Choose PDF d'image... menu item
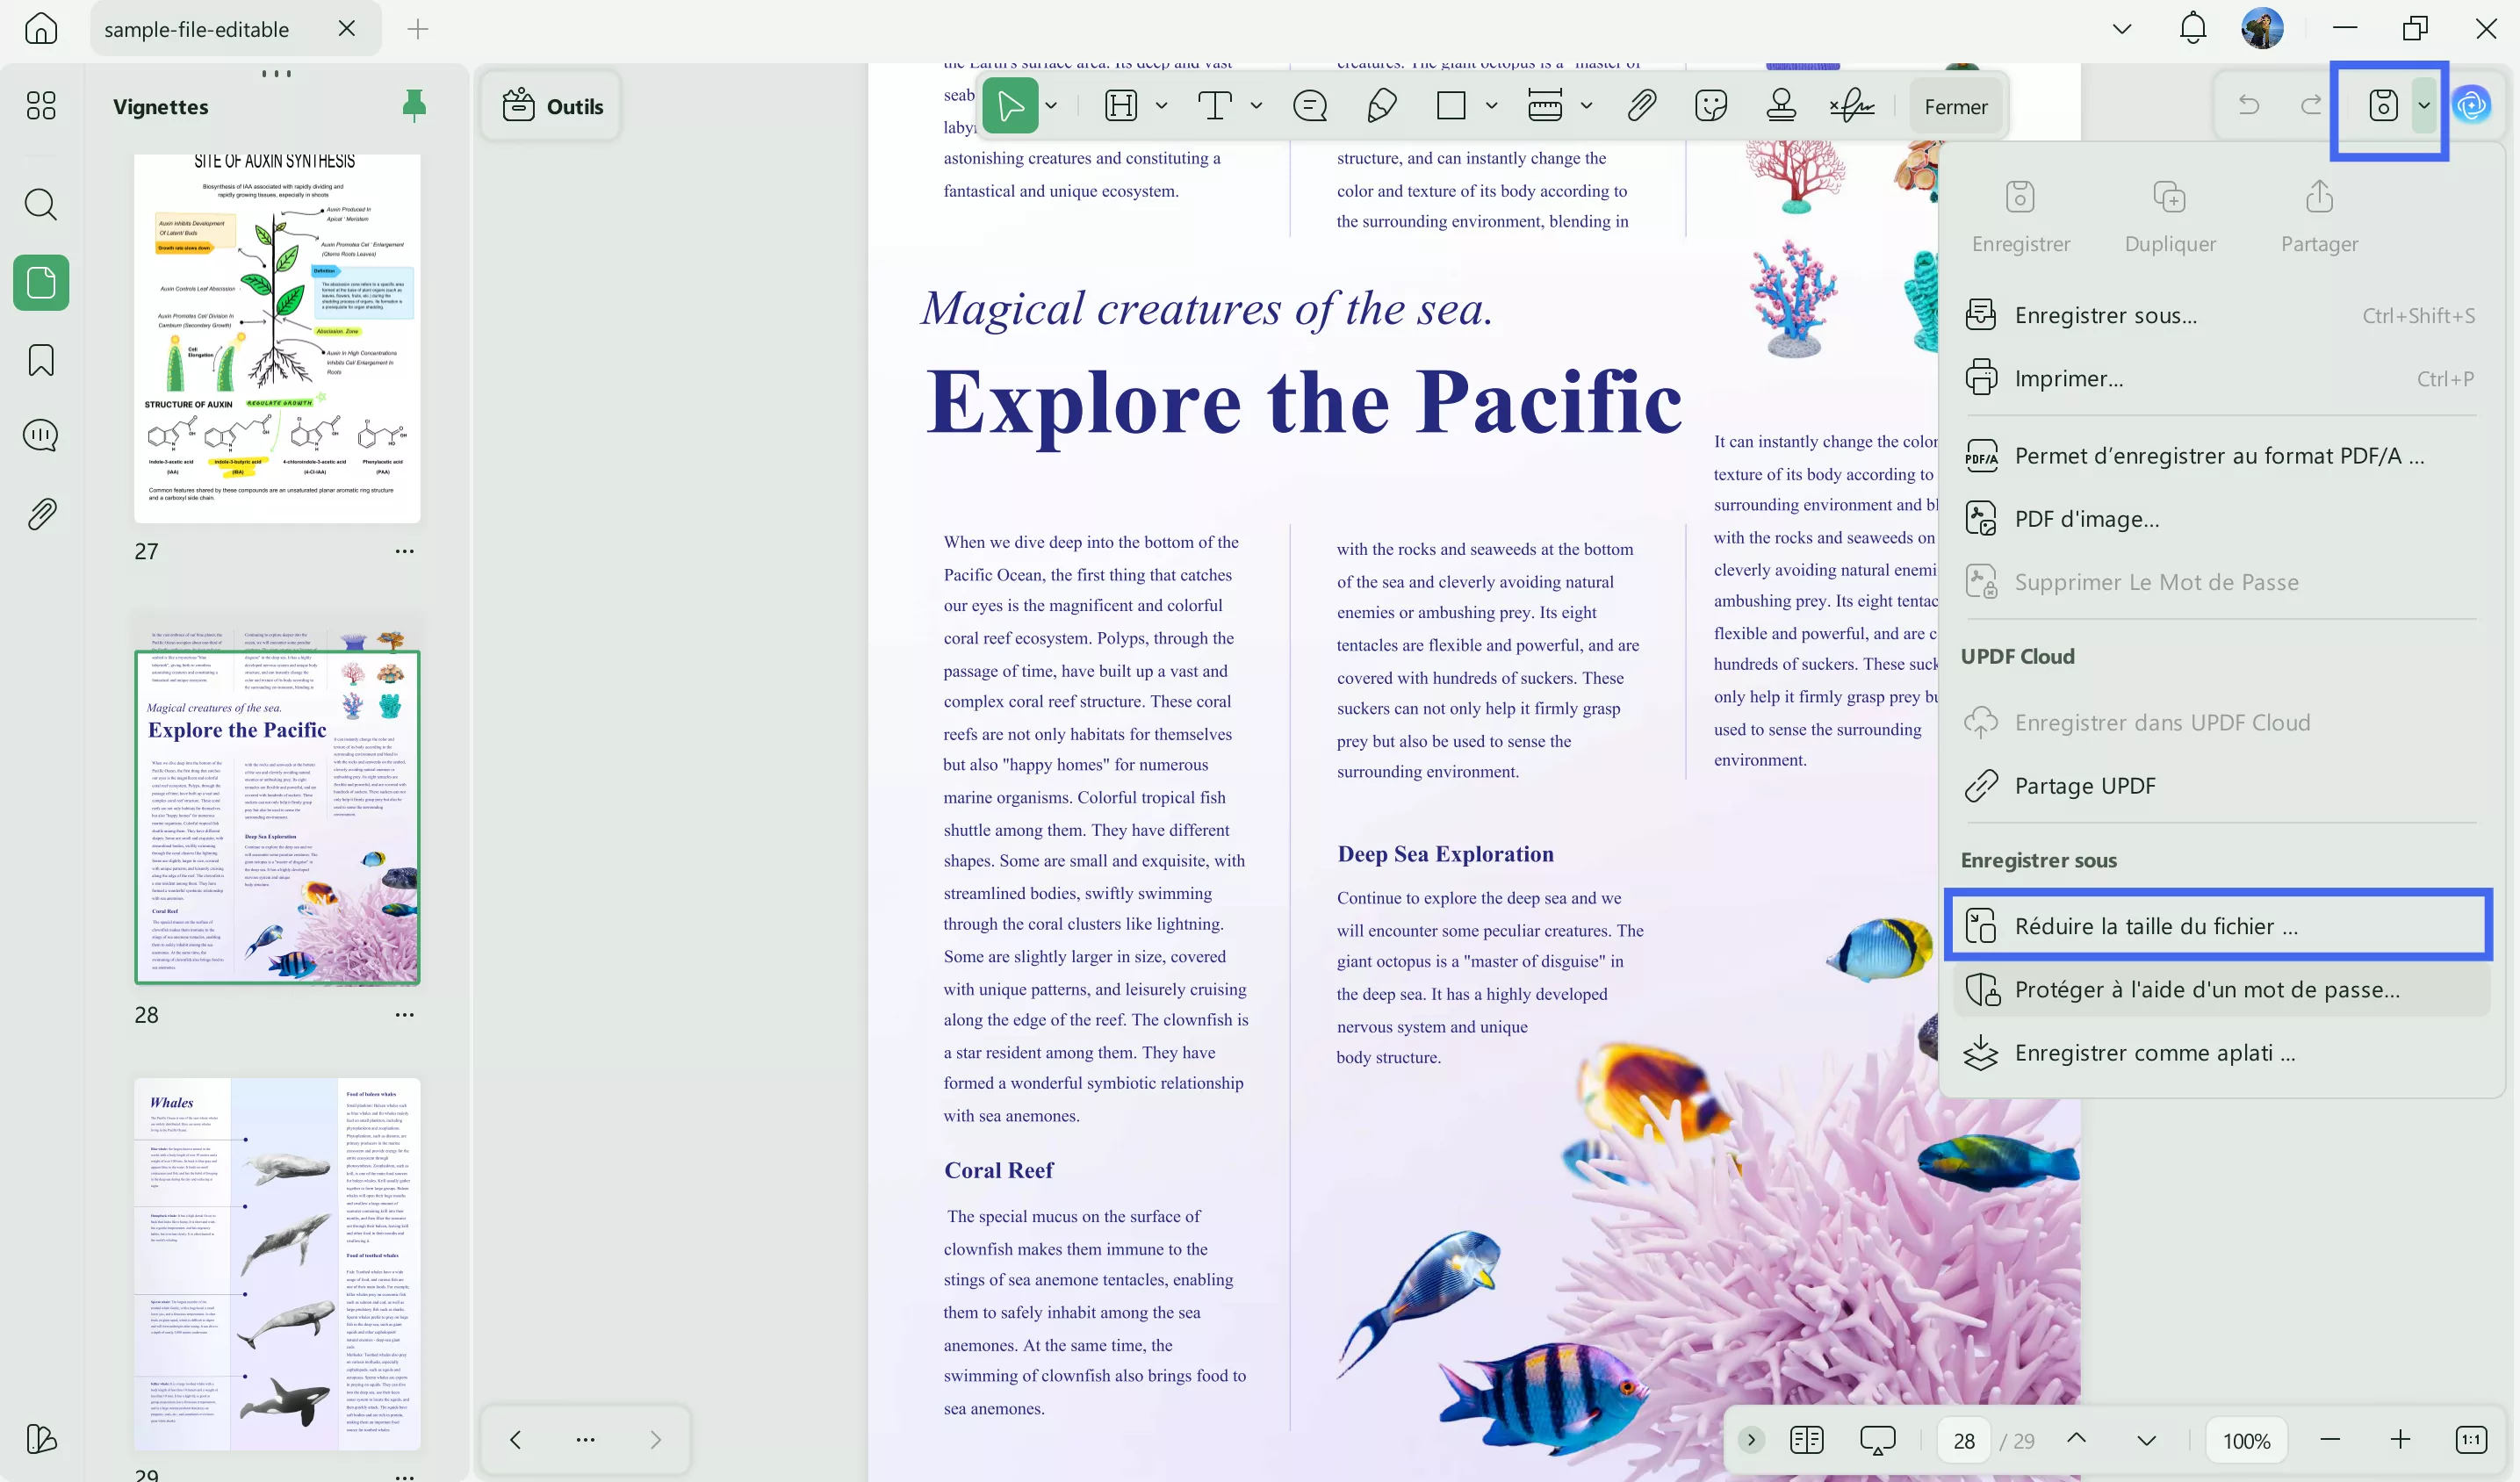The width and height of the screenshot is (2520, 1482). [x=2220, y=519]
